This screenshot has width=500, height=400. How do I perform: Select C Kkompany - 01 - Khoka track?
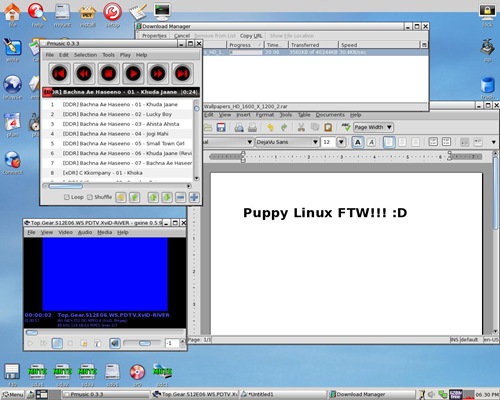(x=117, y=173)
